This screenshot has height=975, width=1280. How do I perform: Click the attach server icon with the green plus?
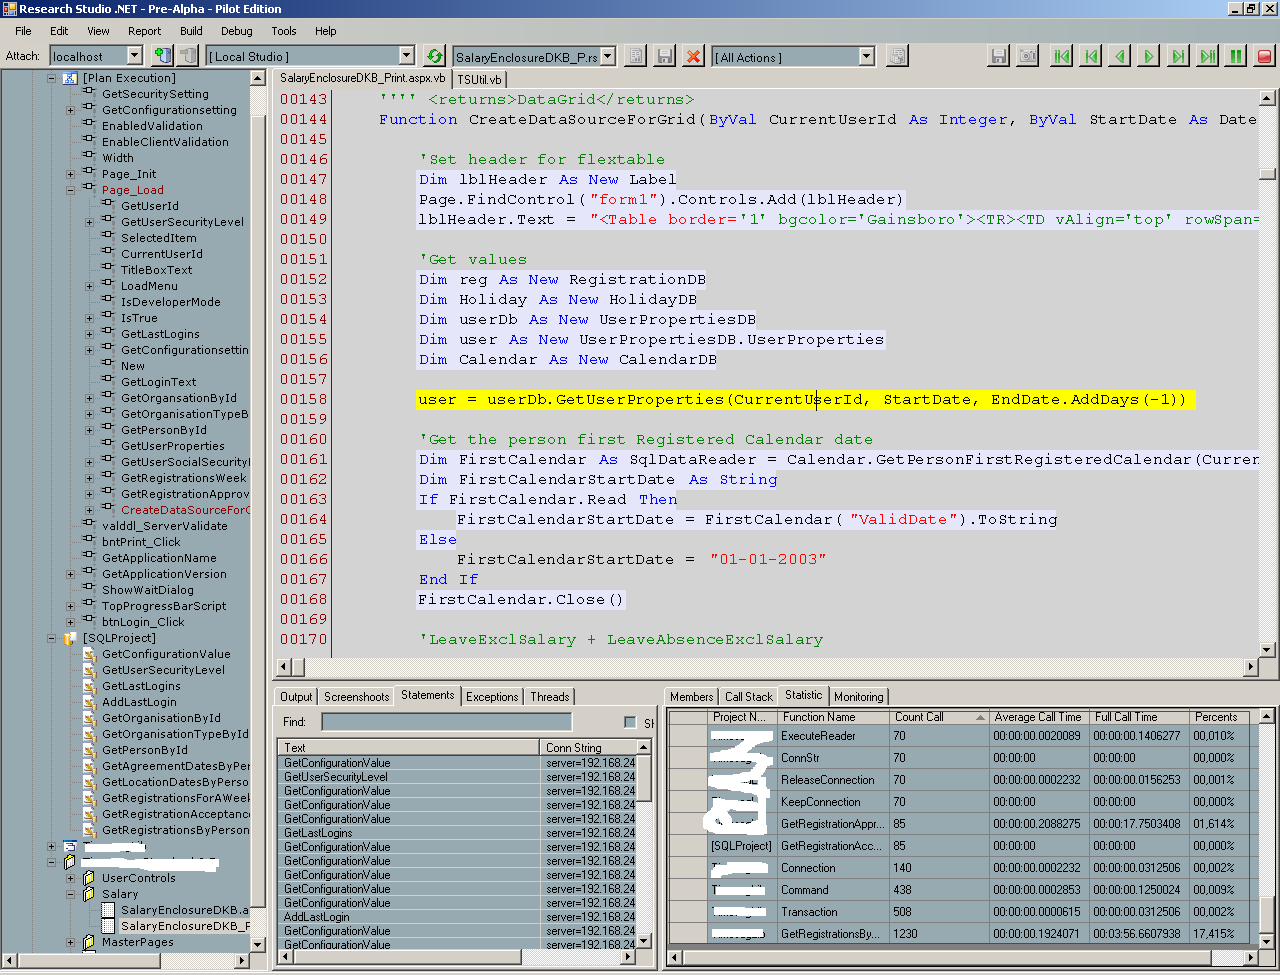[x=162, y=57]
